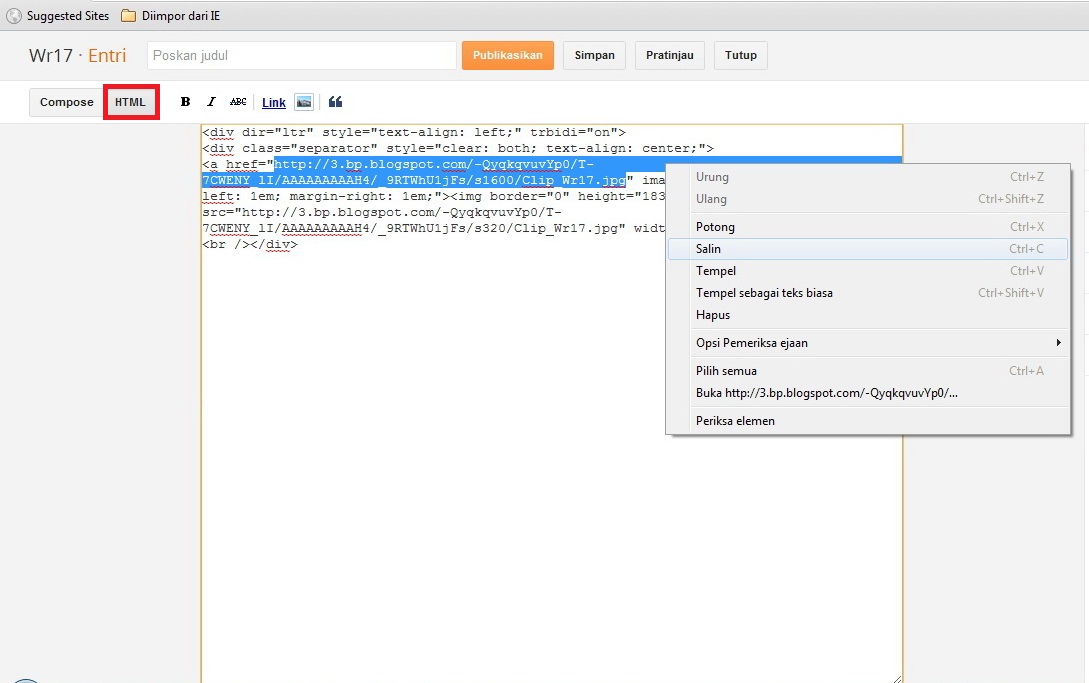The width and height of the screenshot is (1089, 683).
Task: Click the orange Publikasikan button
Action: (x=508, y=56)
